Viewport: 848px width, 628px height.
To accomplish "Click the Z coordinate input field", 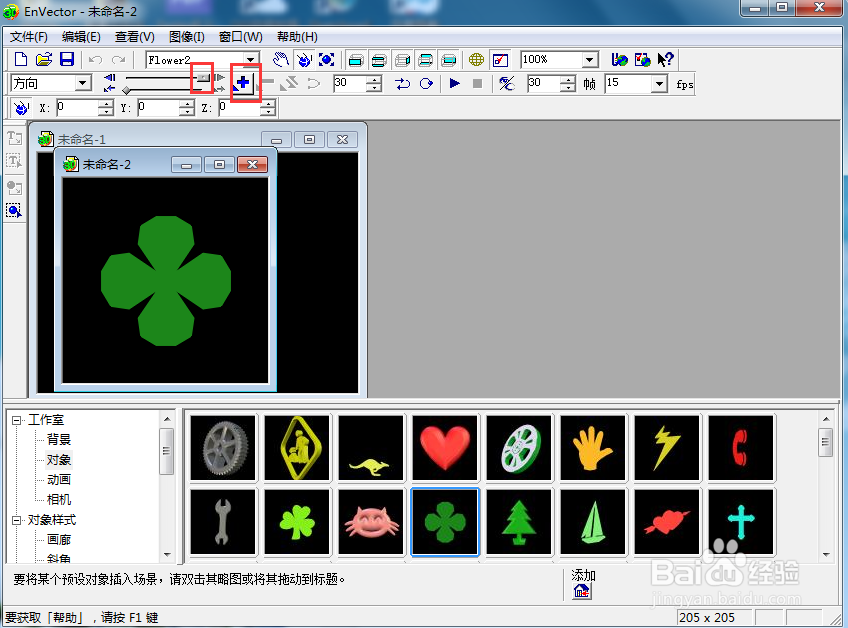I will pyautogui.click(x=240, y=108).
